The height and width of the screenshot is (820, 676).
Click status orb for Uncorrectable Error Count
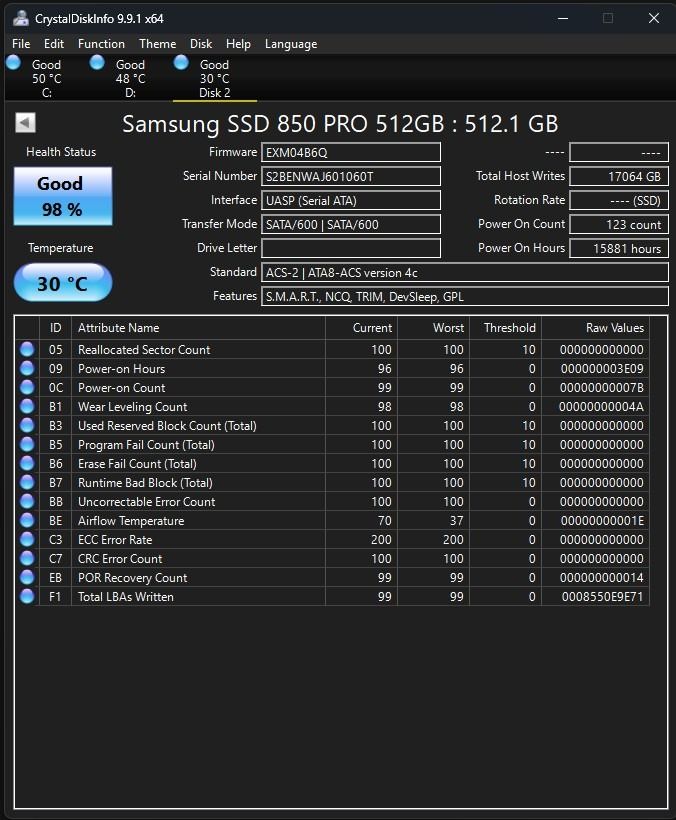click(27, 501)
